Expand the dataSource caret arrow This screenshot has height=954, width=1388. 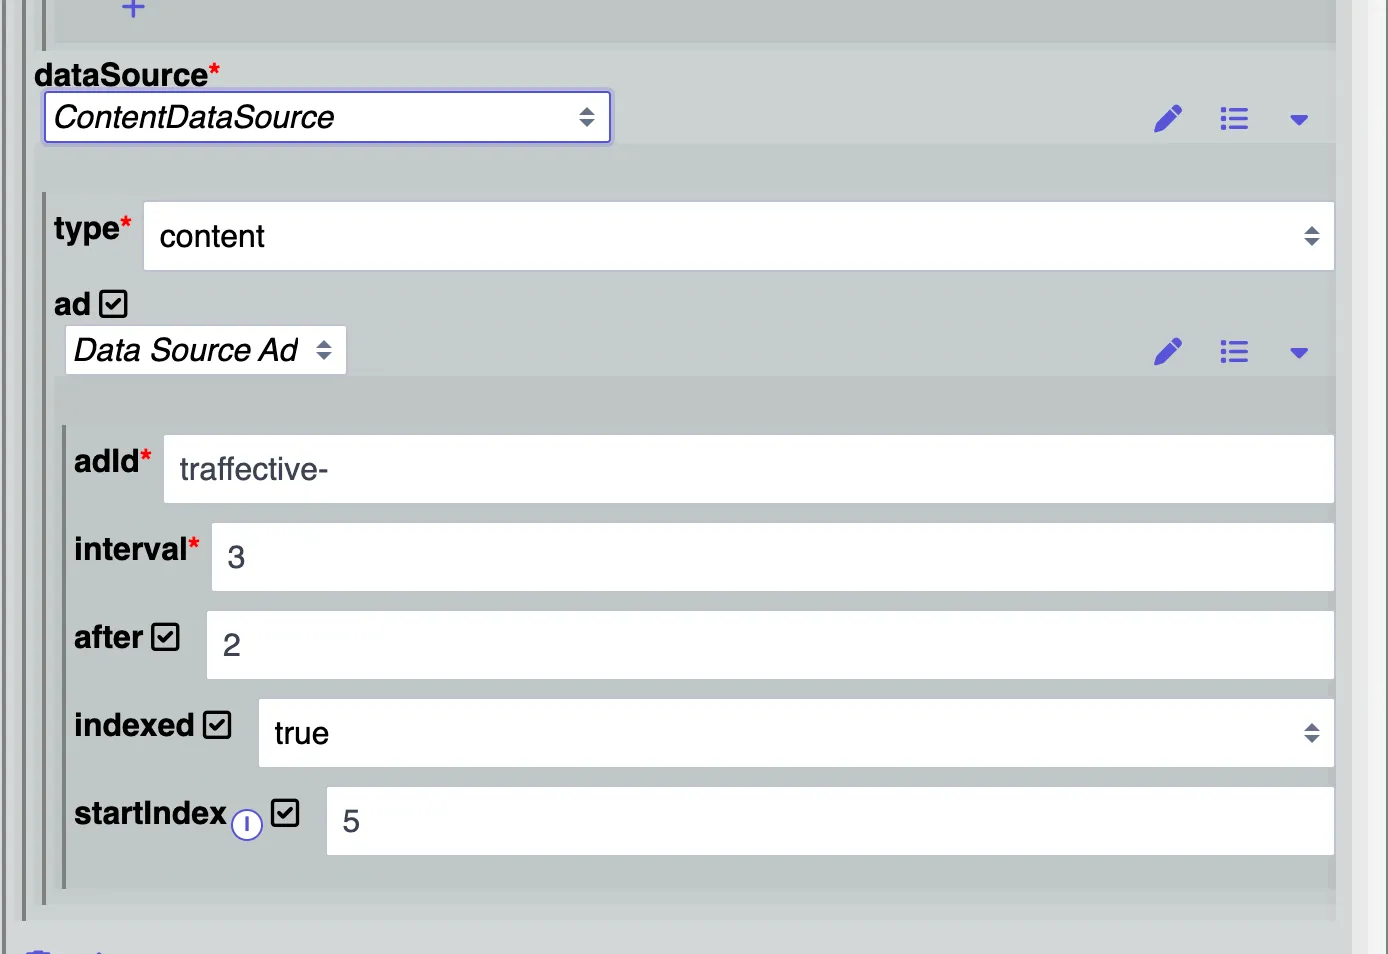click(x=1299, y=120)
